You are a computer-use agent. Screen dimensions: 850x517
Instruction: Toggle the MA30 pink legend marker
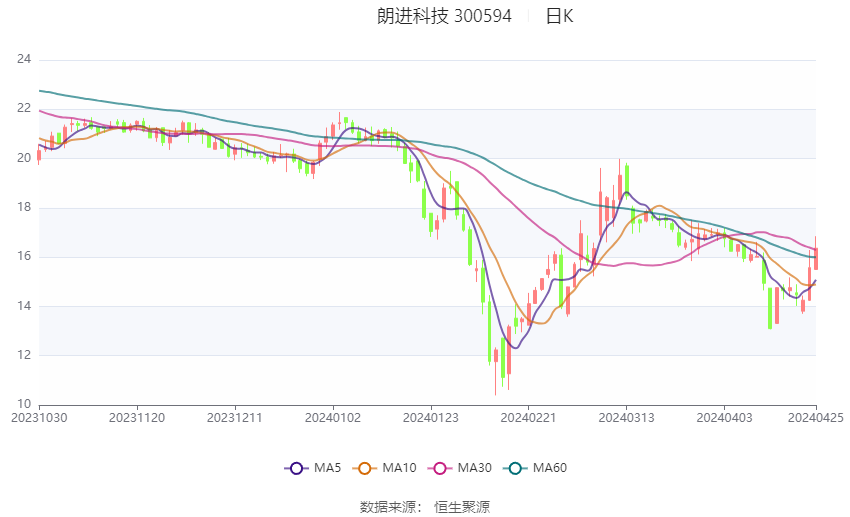pos(440,468)
